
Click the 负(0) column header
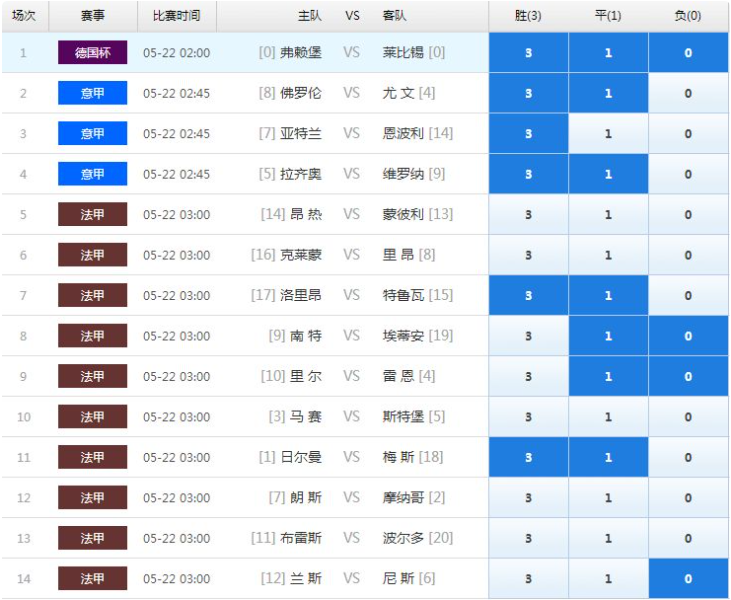pos(688,16)
